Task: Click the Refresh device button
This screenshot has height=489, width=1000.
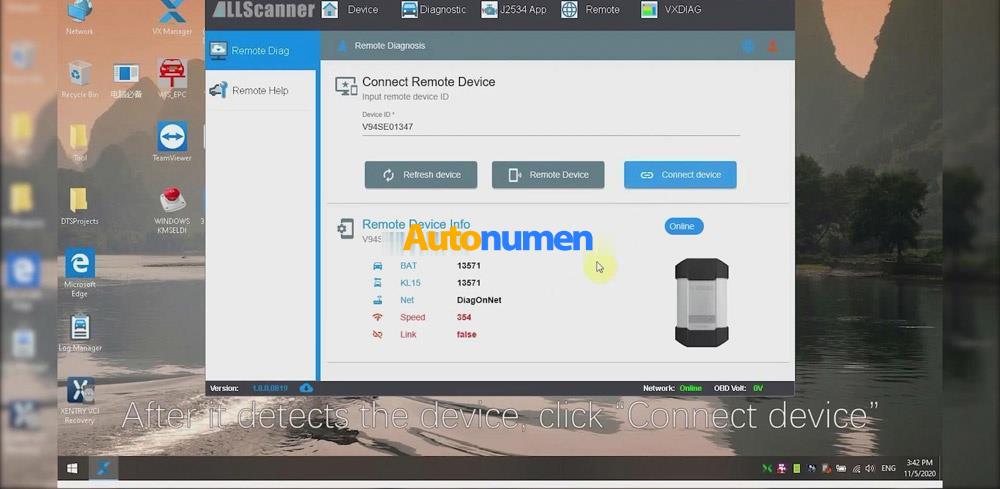Action: pos(421,175)
